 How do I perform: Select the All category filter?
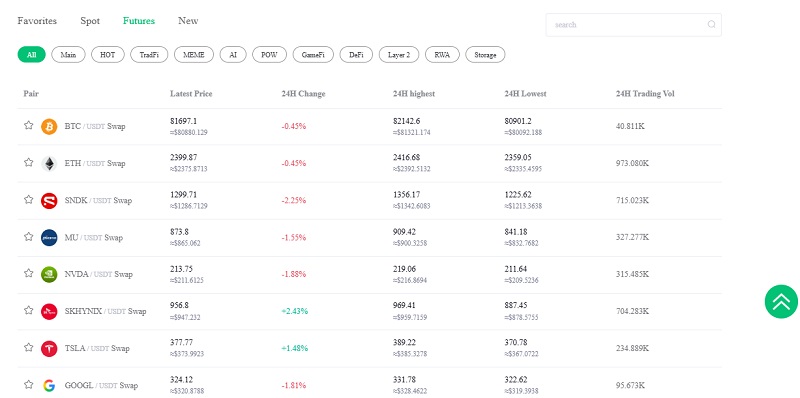pyautogui.click(x=32, y=55)
